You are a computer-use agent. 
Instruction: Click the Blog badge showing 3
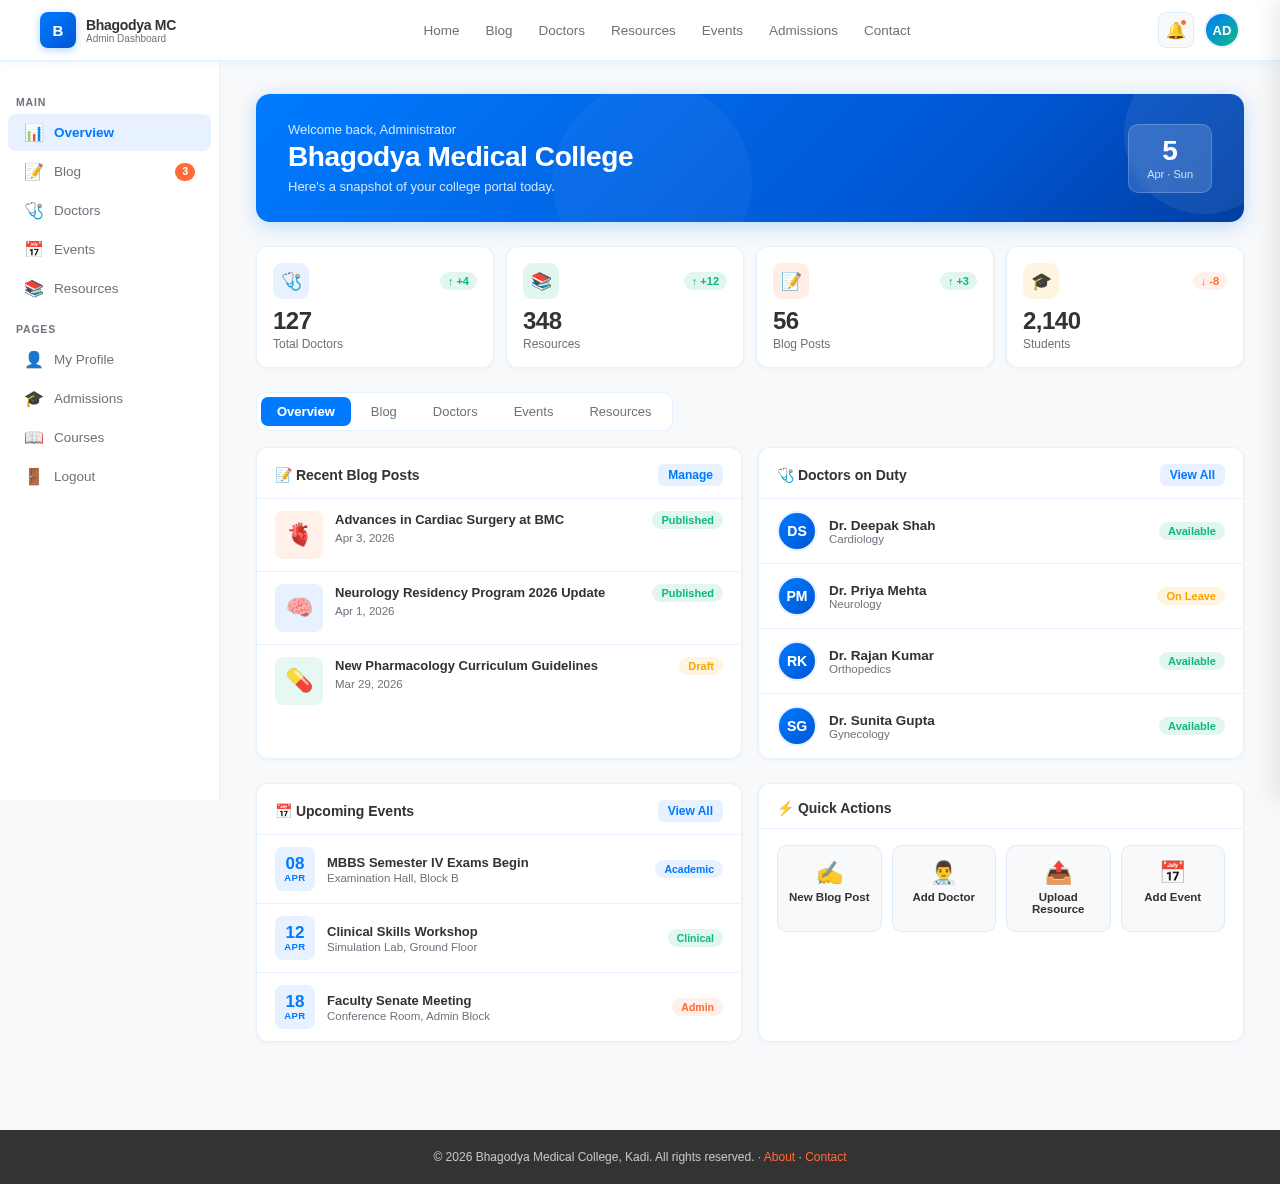(185, 172)
